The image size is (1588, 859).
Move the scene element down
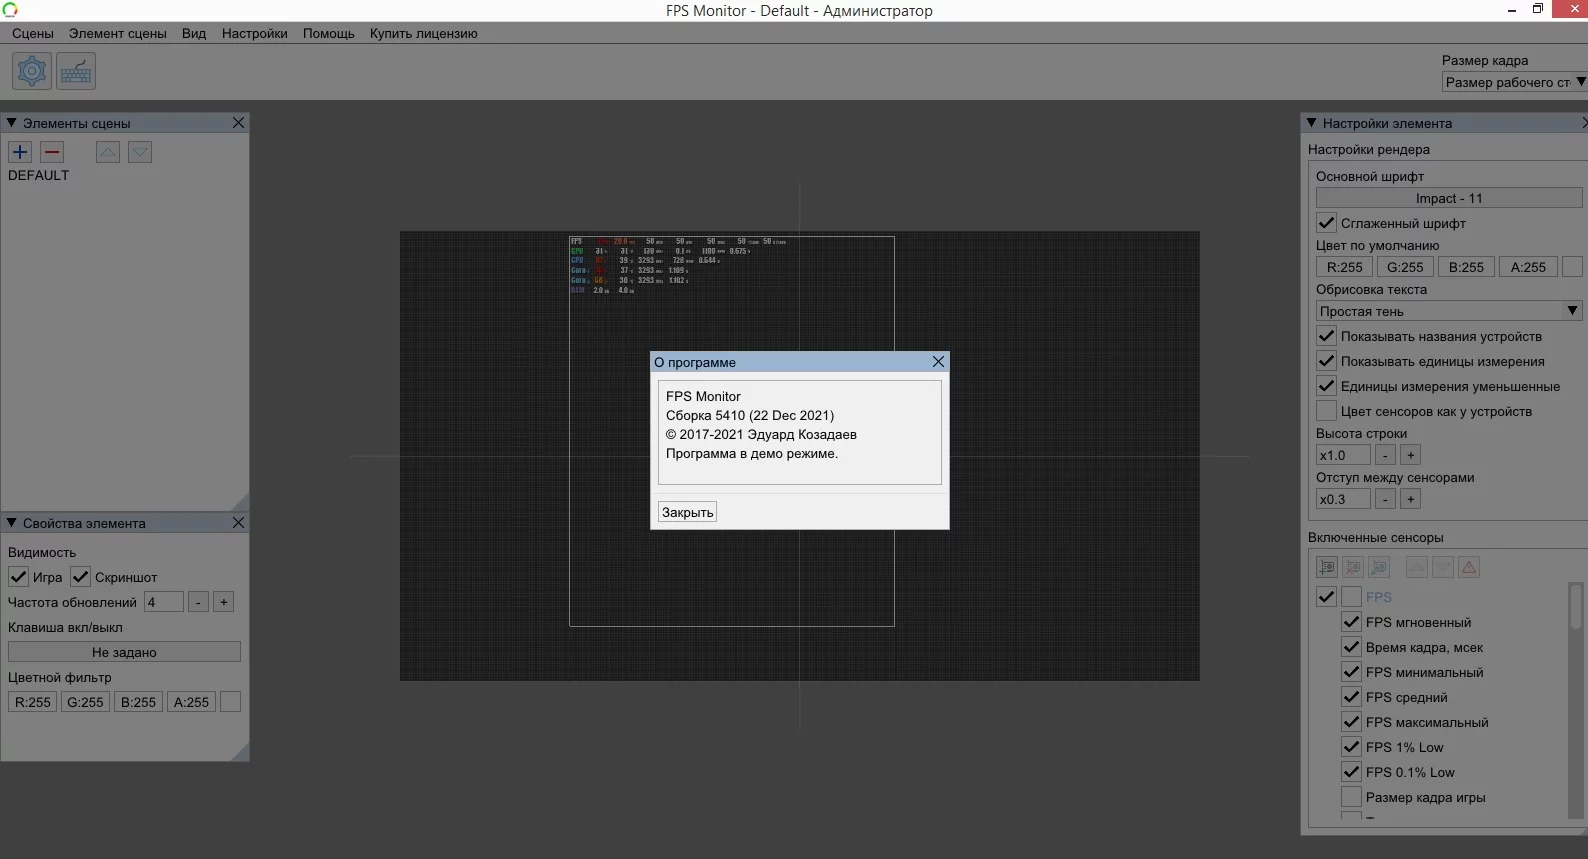140,152
